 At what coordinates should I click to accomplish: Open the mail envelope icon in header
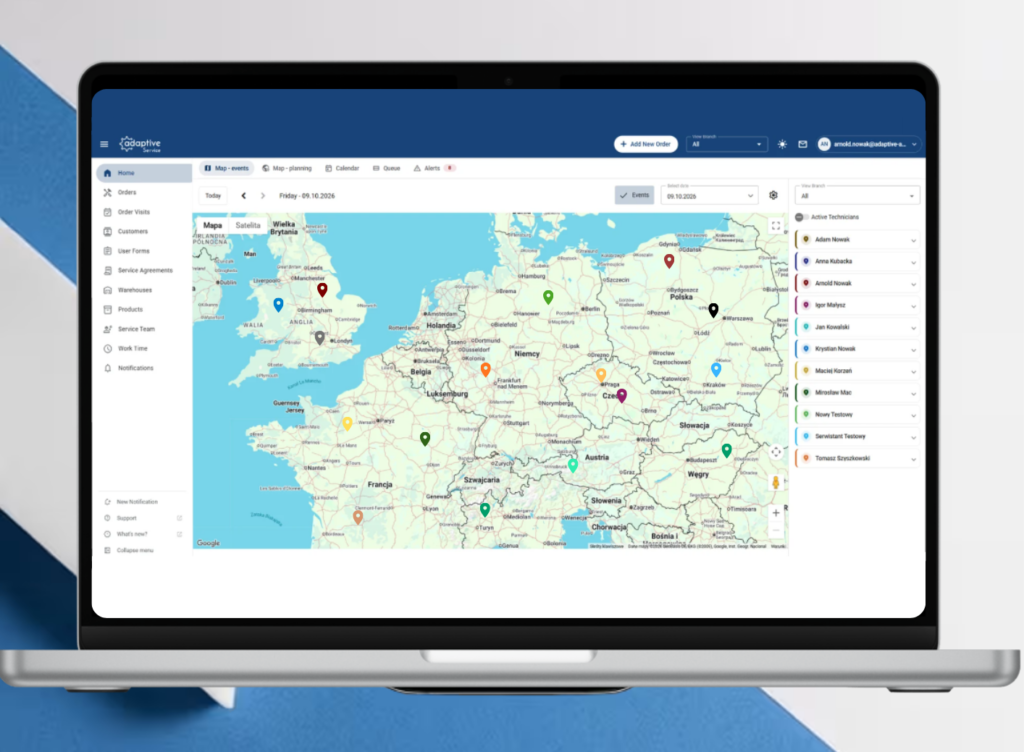803,144
